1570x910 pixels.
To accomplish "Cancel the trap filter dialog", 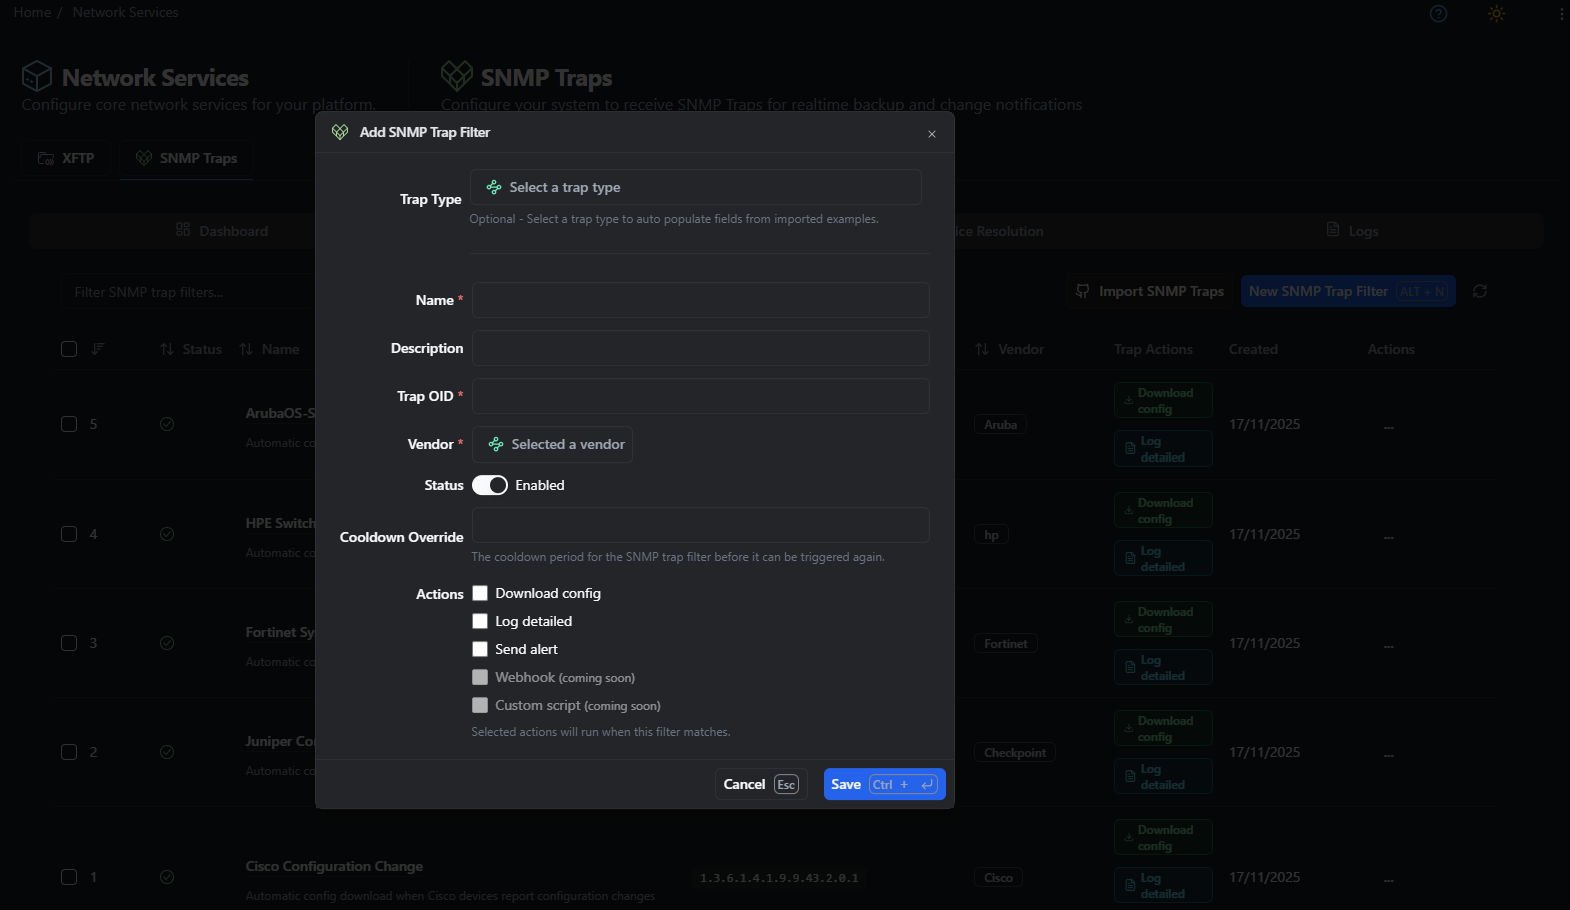I will point(761,784).
